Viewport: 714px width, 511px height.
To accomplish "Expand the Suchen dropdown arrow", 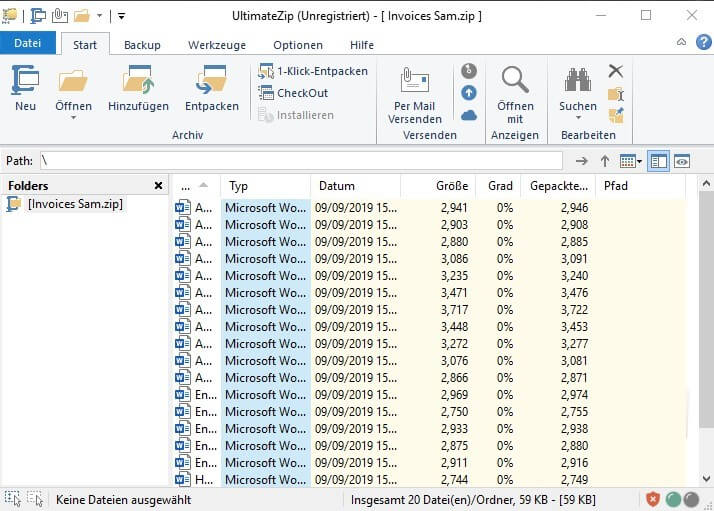I will pos(578,118).
